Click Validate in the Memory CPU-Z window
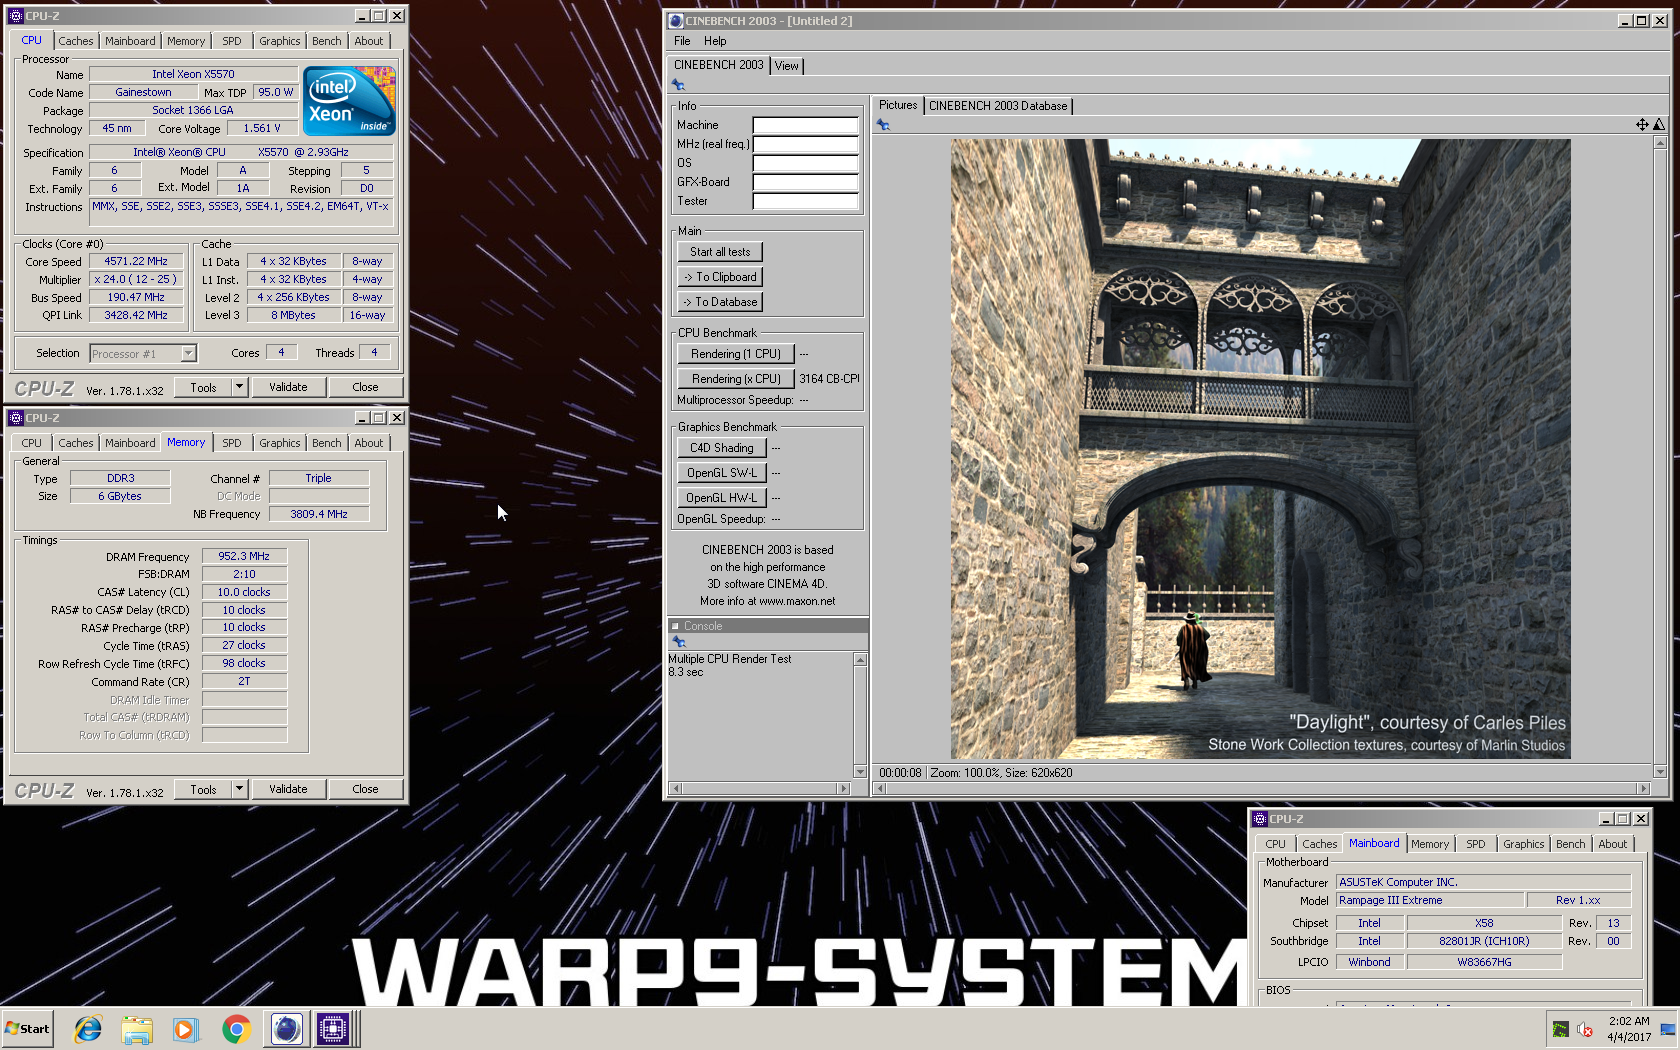Viewport: 1680px width, 1050px height. coord(288,789)
